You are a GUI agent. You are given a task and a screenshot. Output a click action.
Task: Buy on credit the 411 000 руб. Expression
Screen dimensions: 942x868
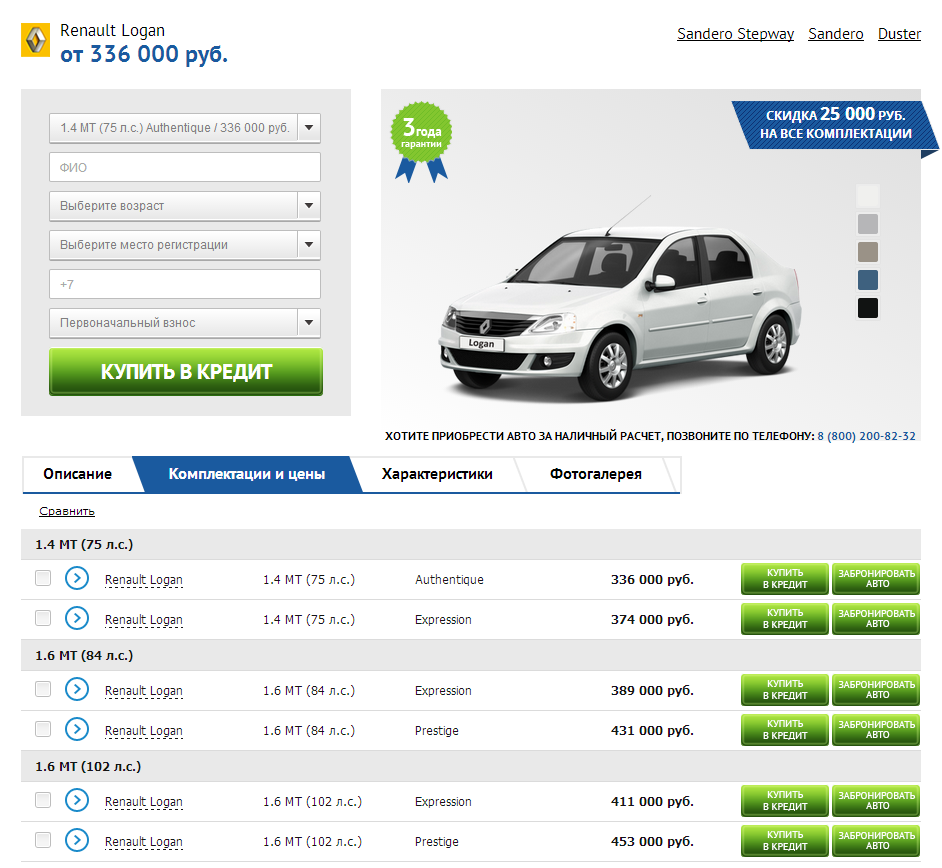785,801
